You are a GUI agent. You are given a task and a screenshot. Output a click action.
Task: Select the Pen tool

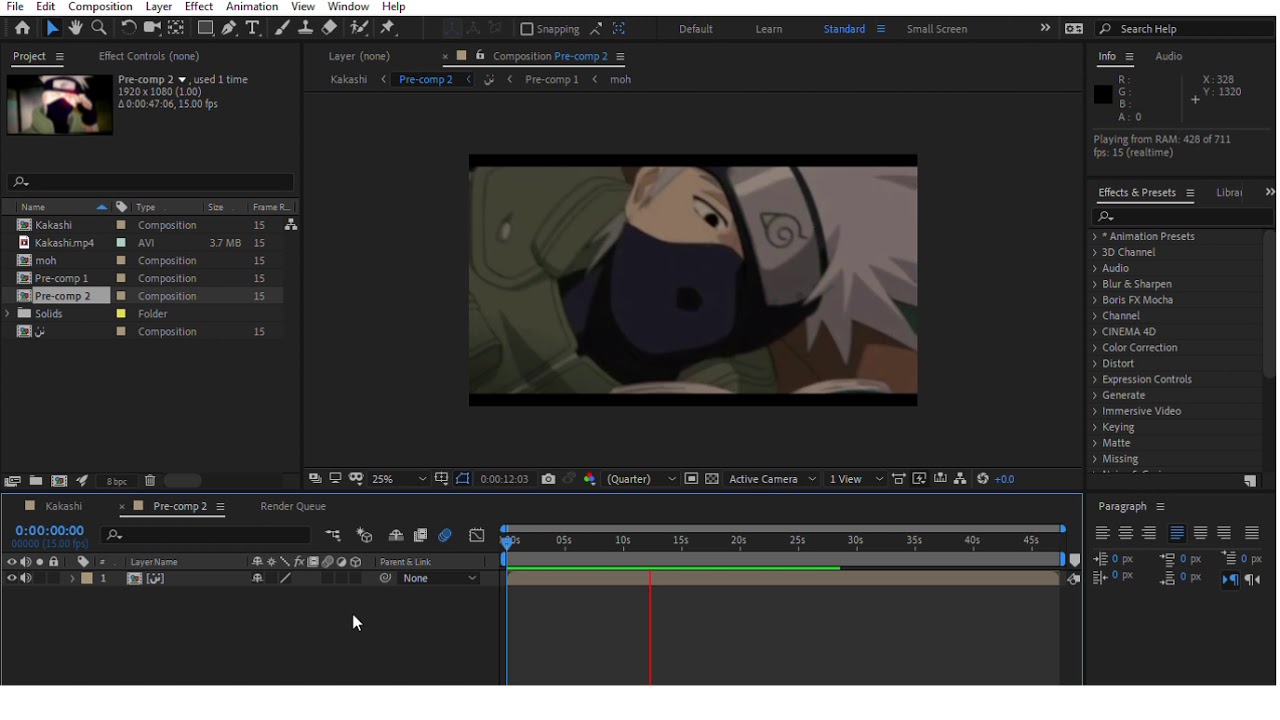click(x=230, y=29)
